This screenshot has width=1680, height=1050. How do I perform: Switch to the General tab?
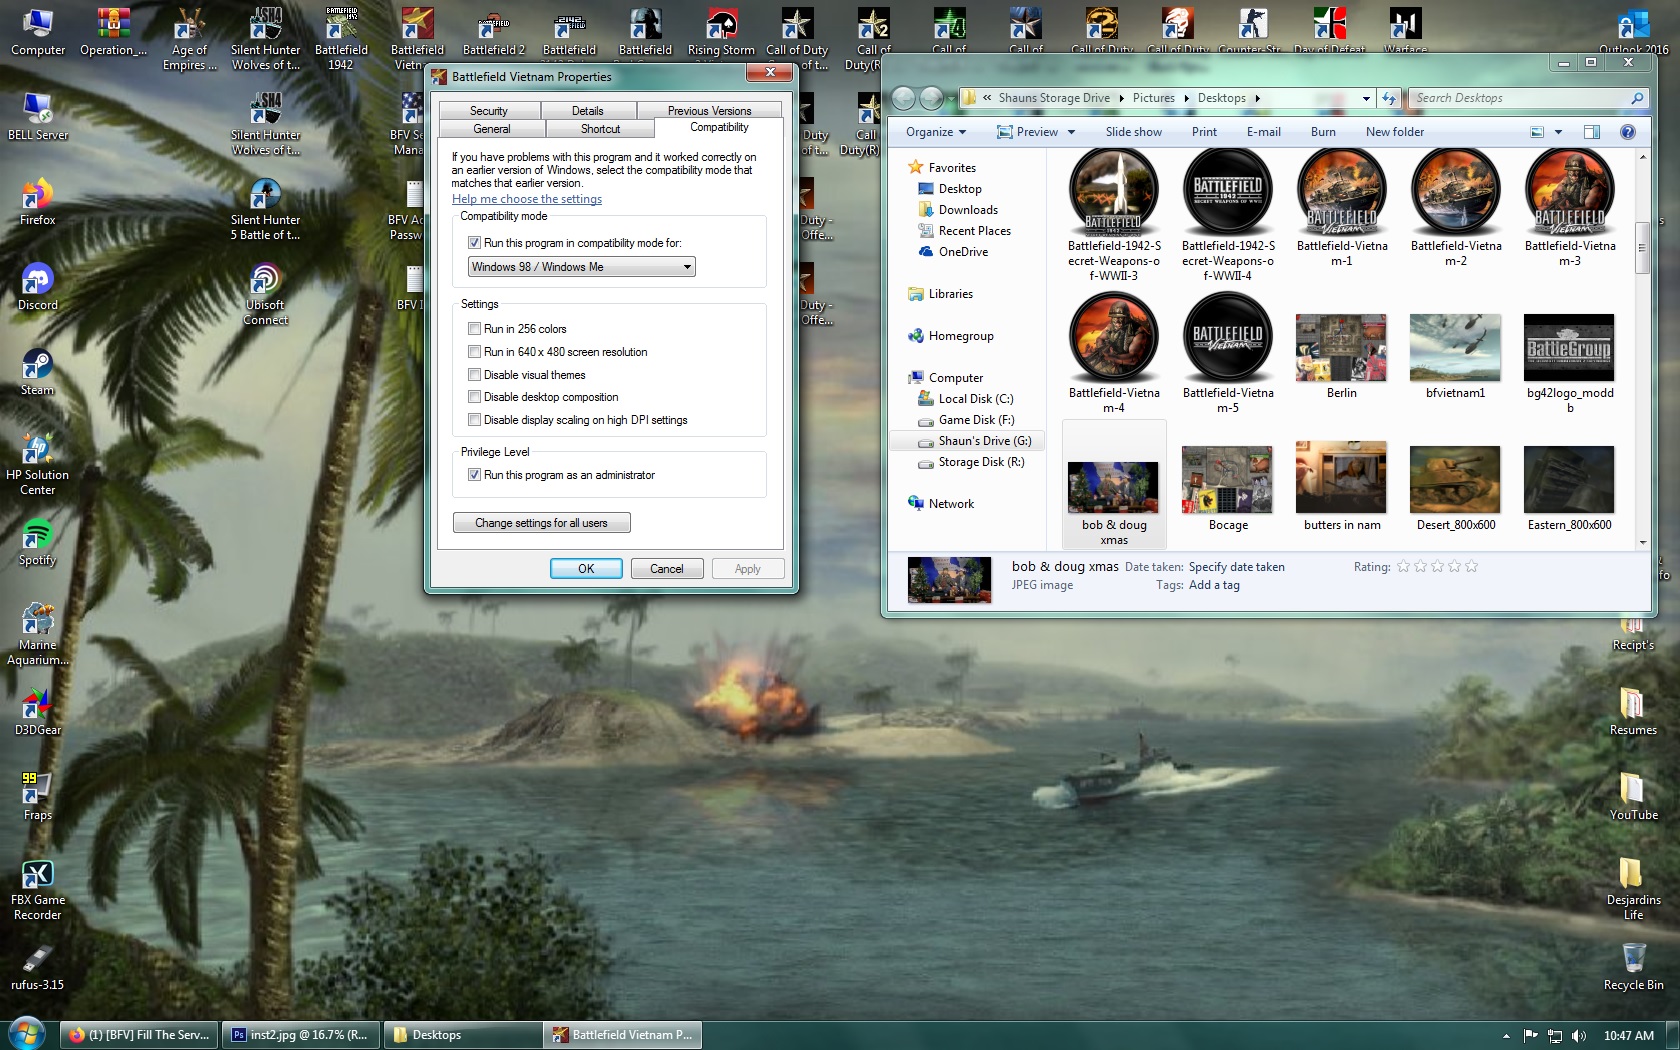[492, 129]
